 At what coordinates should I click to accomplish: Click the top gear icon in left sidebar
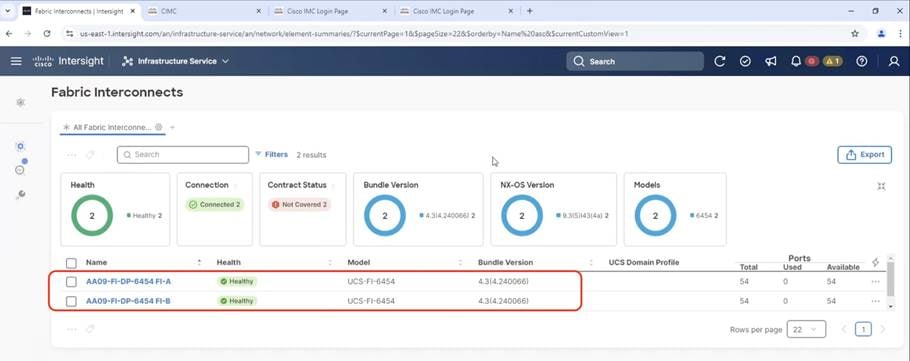pos(20,102)
